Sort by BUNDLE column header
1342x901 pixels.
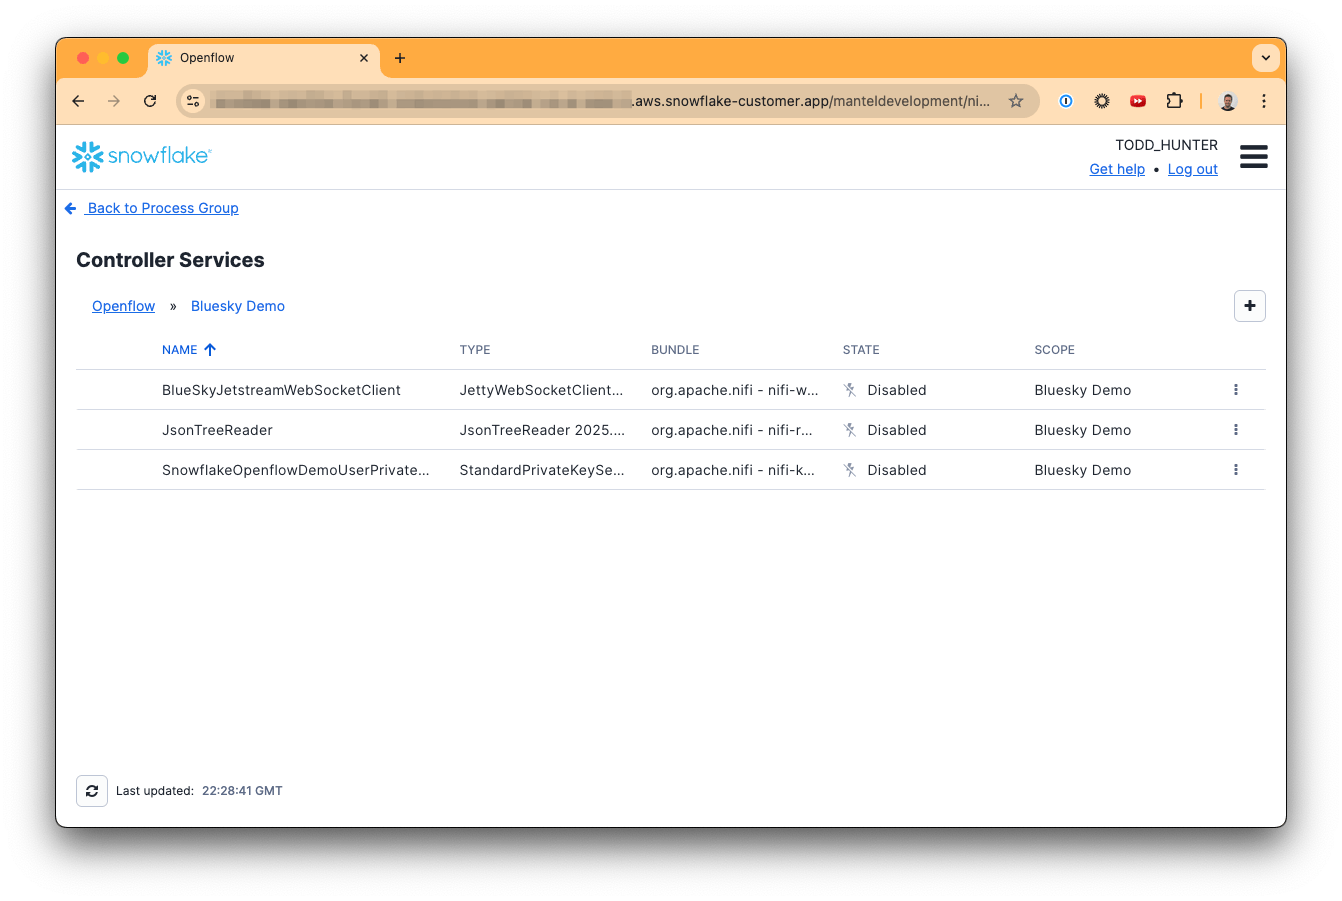pos(675,350)
